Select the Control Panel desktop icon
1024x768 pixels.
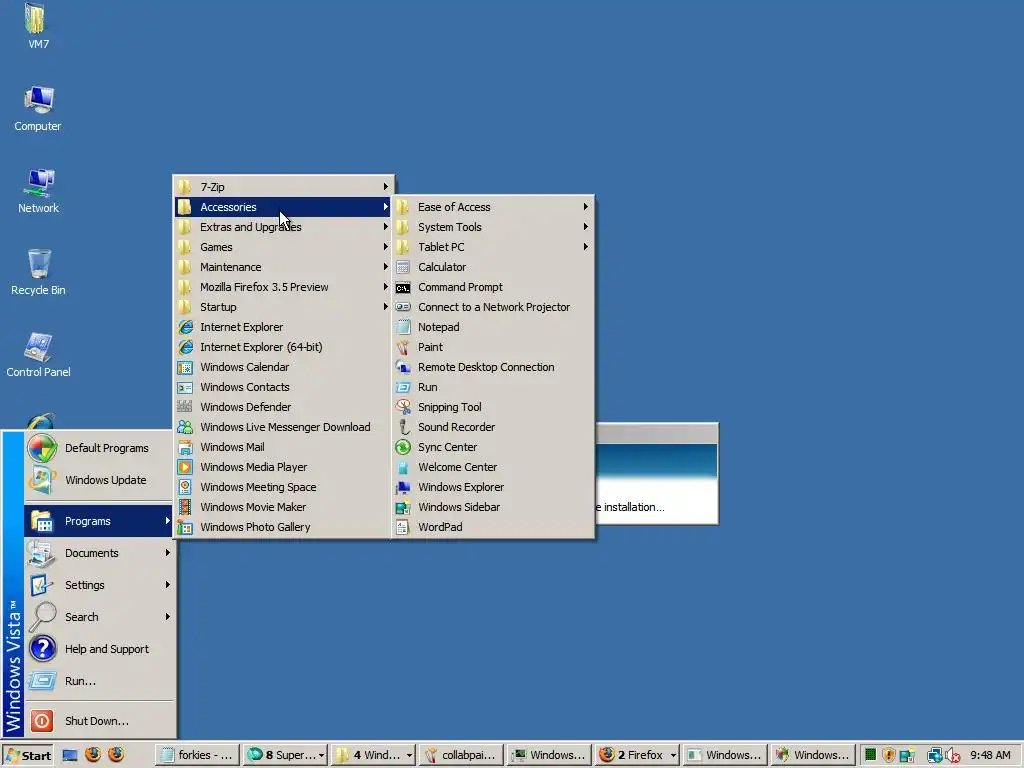[x=39, y=346]
